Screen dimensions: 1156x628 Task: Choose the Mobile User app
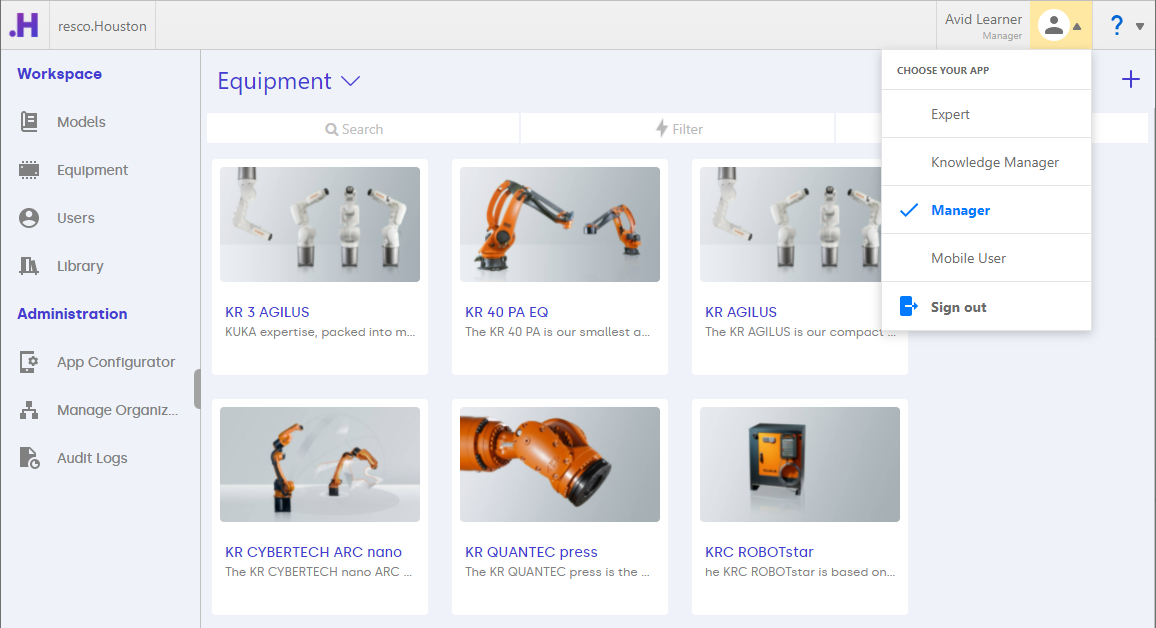pos(968,258)
